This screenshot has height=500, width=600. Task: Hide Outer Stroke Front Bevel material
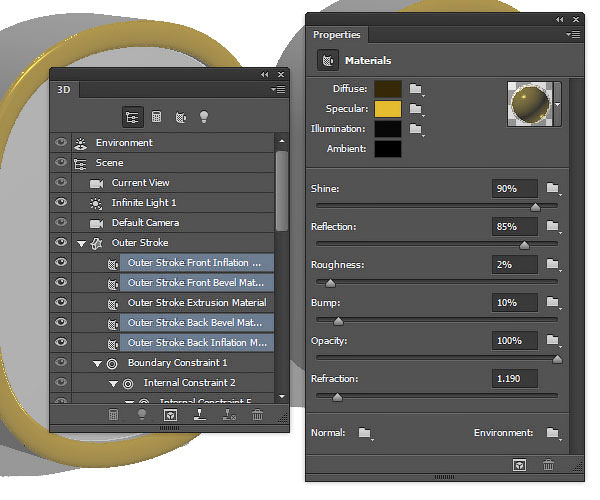pos(61,282)
